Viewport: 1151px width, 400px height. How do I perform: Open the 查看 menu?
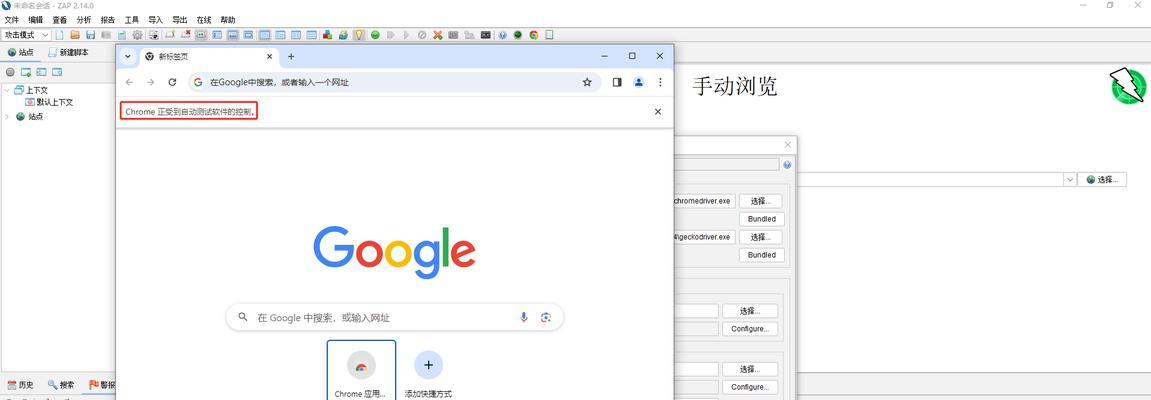click(59, 21)
